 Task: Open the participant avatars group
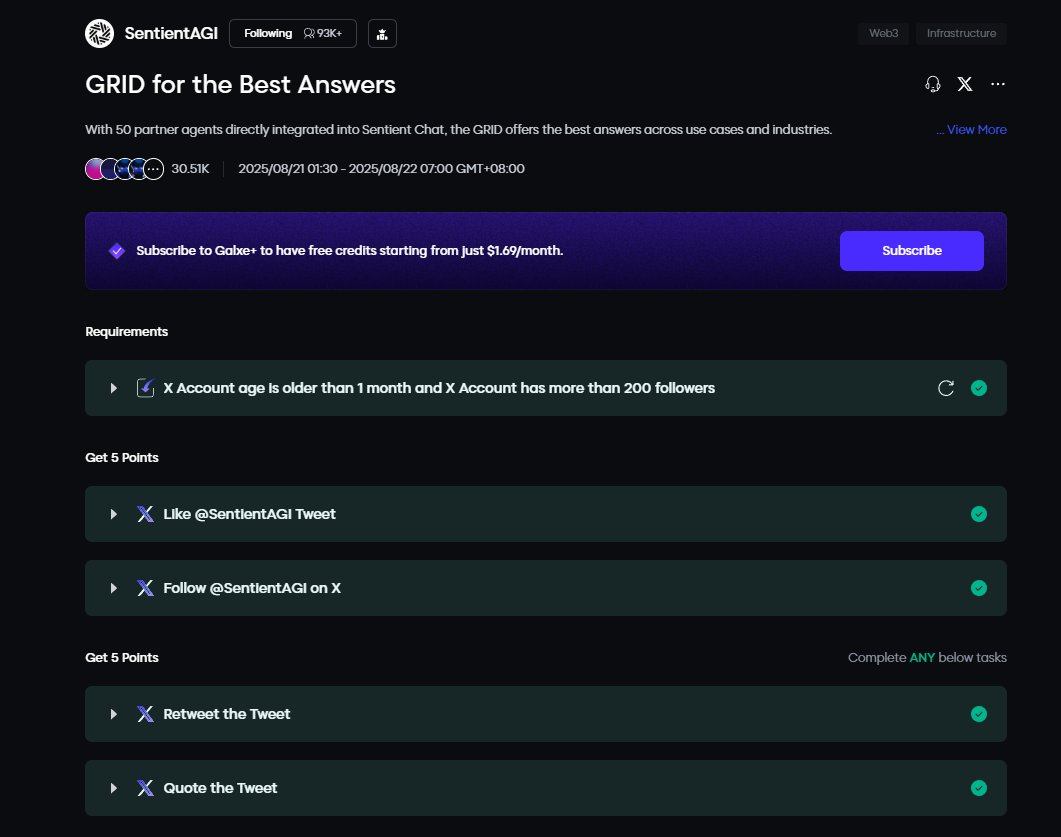pos(125,168)
